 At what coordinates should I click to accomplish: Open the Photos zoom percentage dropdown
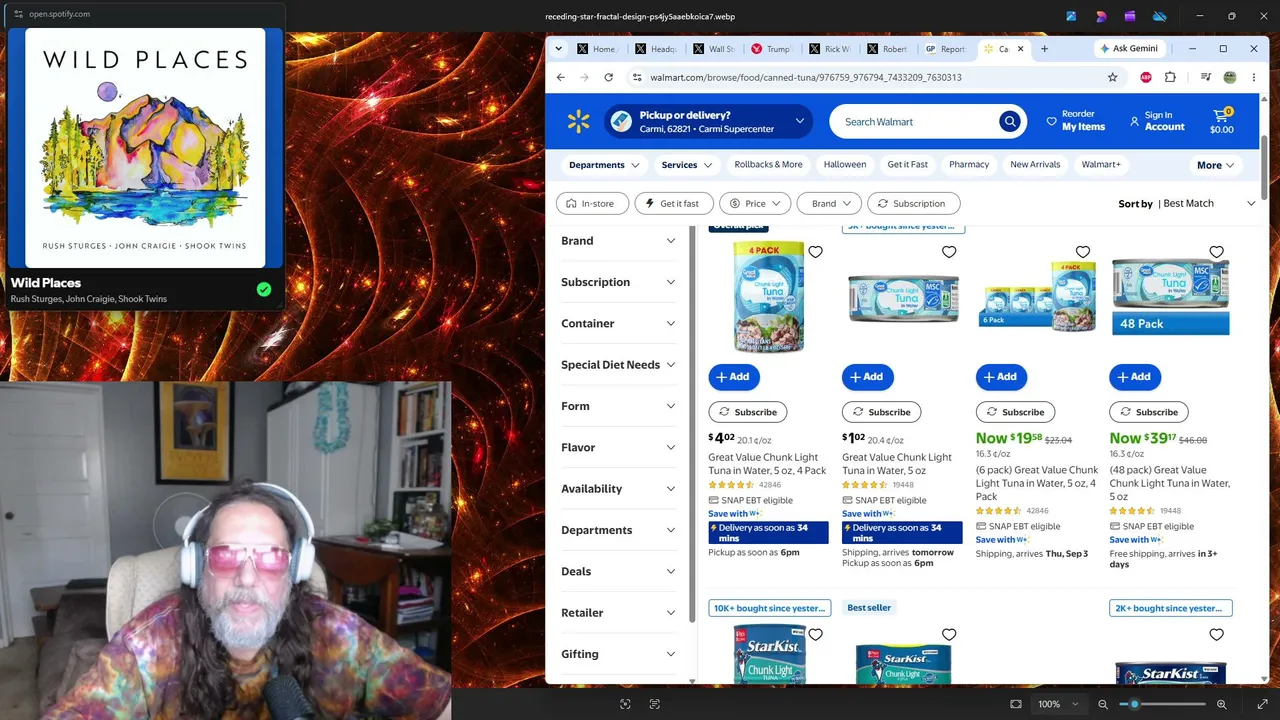tap(1057, 704)
